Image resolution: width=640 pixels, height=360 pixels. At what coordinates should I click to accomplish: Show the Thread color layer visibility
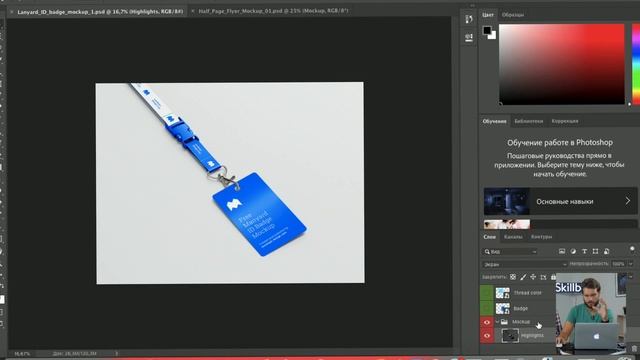487,293
